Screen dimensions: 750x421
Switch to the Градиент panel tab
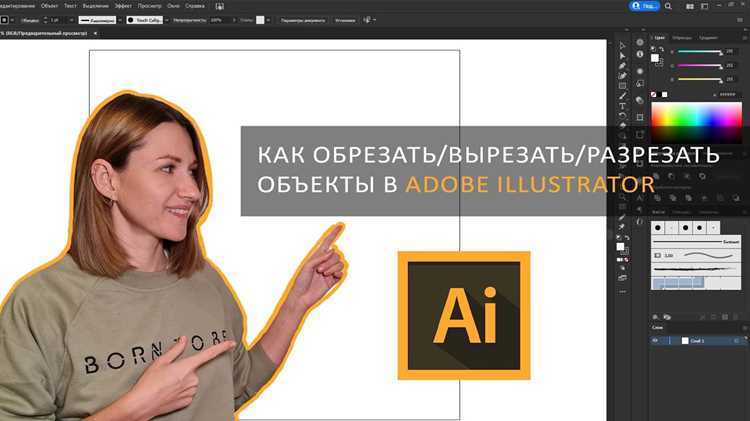(708, 38)
